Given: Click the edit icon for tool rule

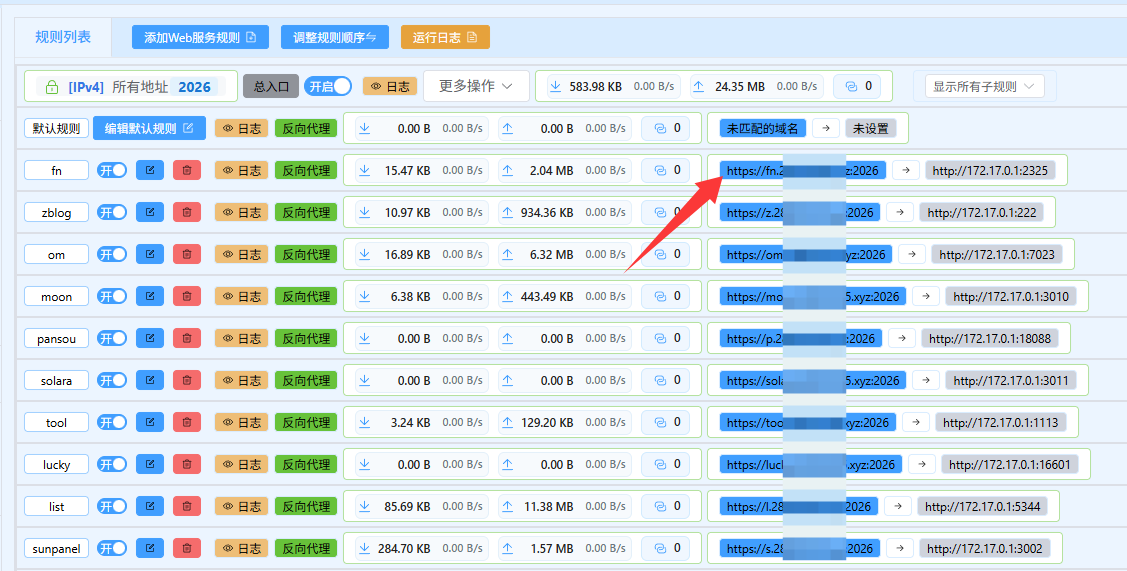Looking at the screenshot, I should click(149, 422).
